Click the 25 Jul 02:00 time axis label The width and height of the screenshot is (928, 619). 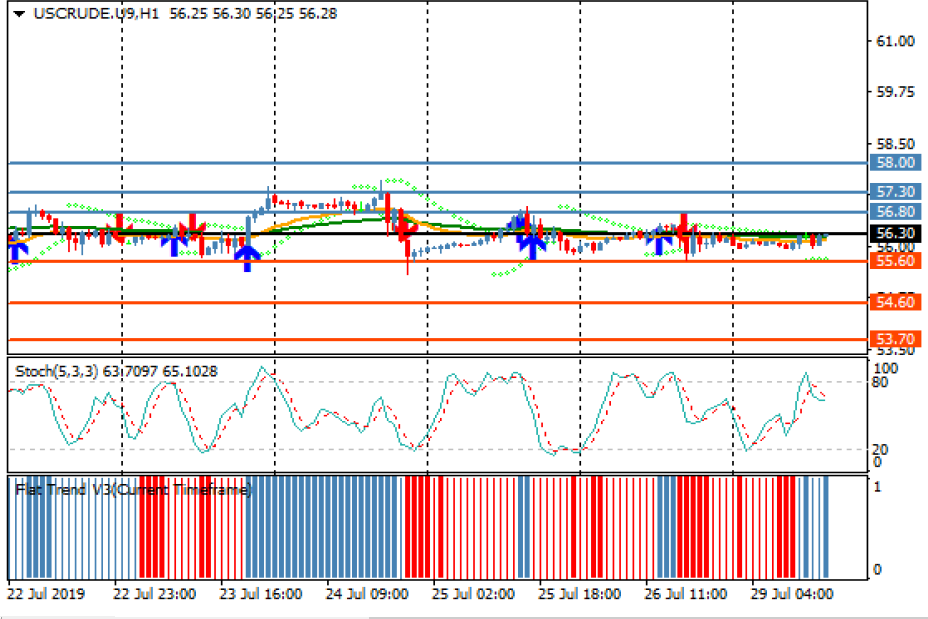coord(473,593)
